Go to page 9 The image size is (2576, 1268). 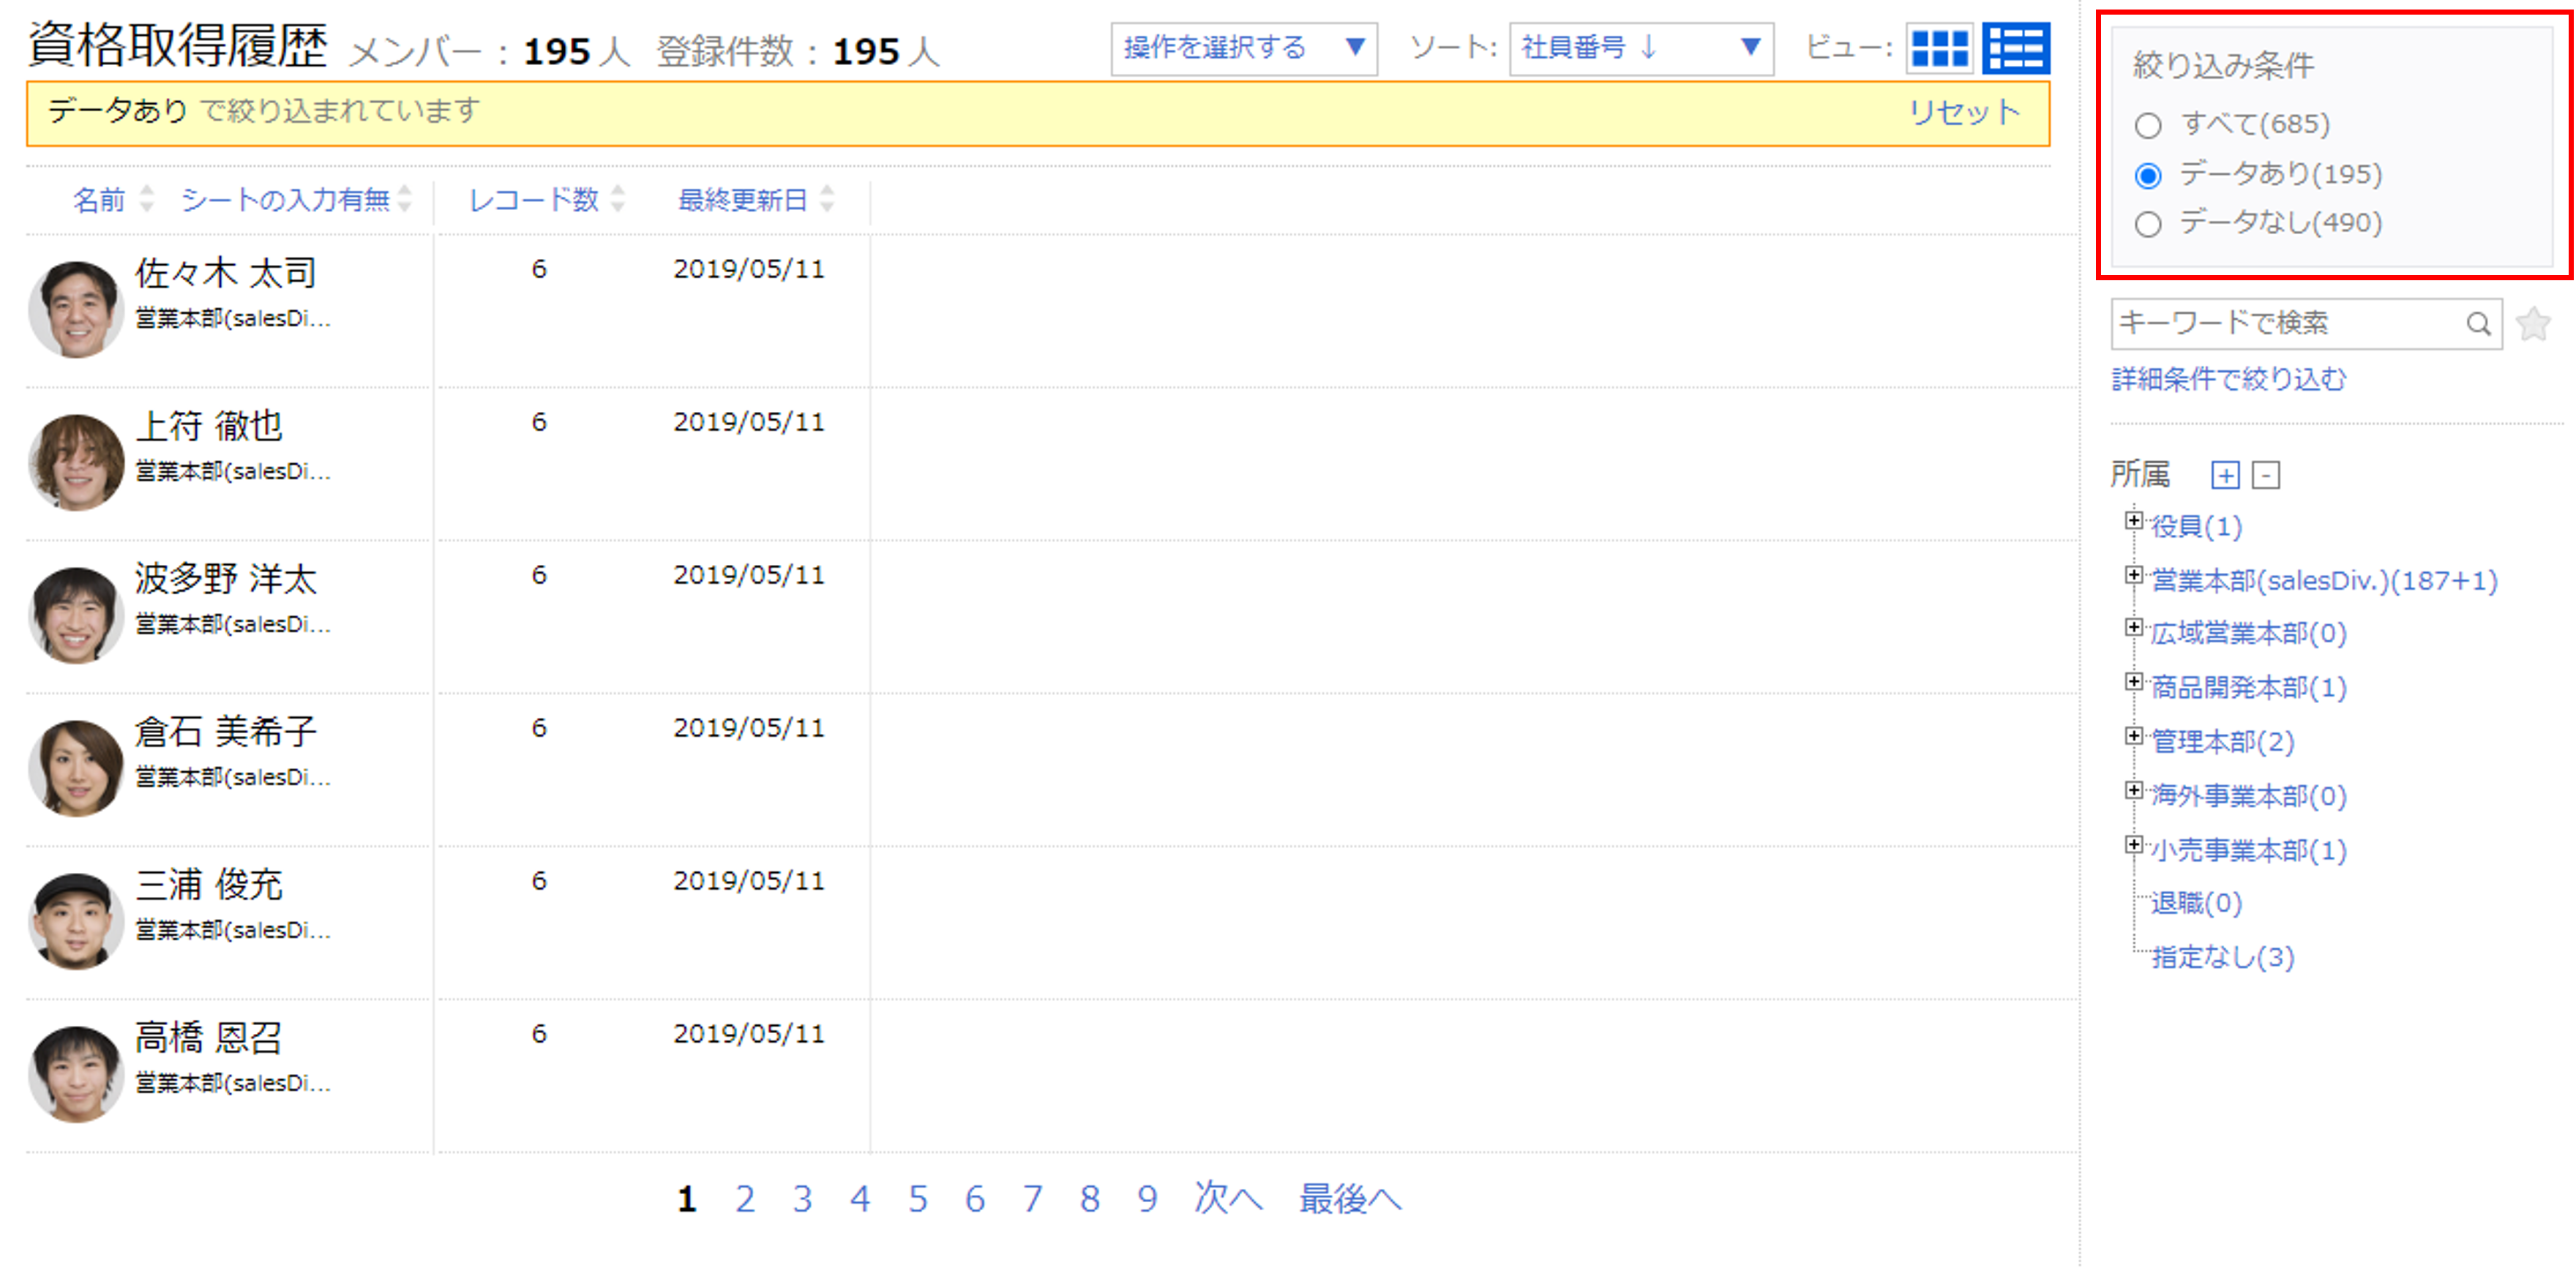pos(1147,1198)
